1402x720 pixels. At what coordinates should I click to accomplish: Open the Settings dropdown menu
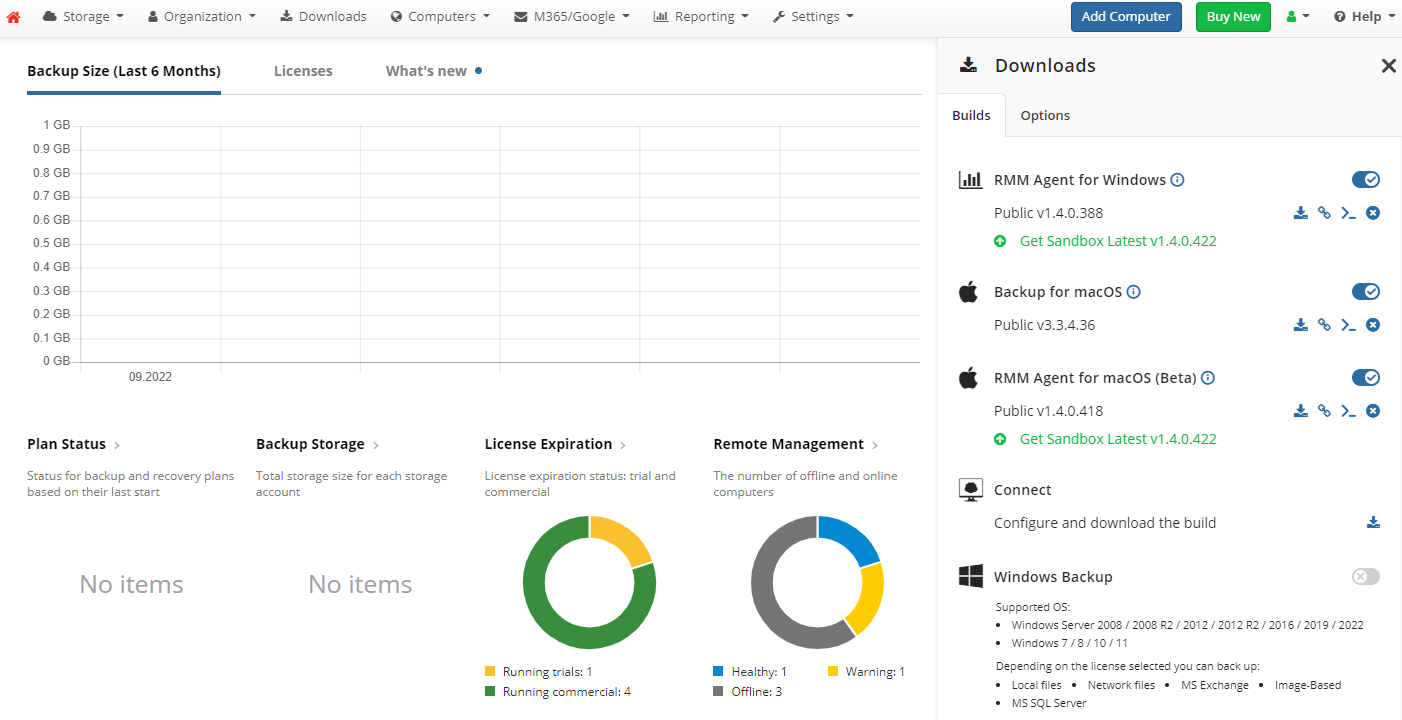click(813, 17)
